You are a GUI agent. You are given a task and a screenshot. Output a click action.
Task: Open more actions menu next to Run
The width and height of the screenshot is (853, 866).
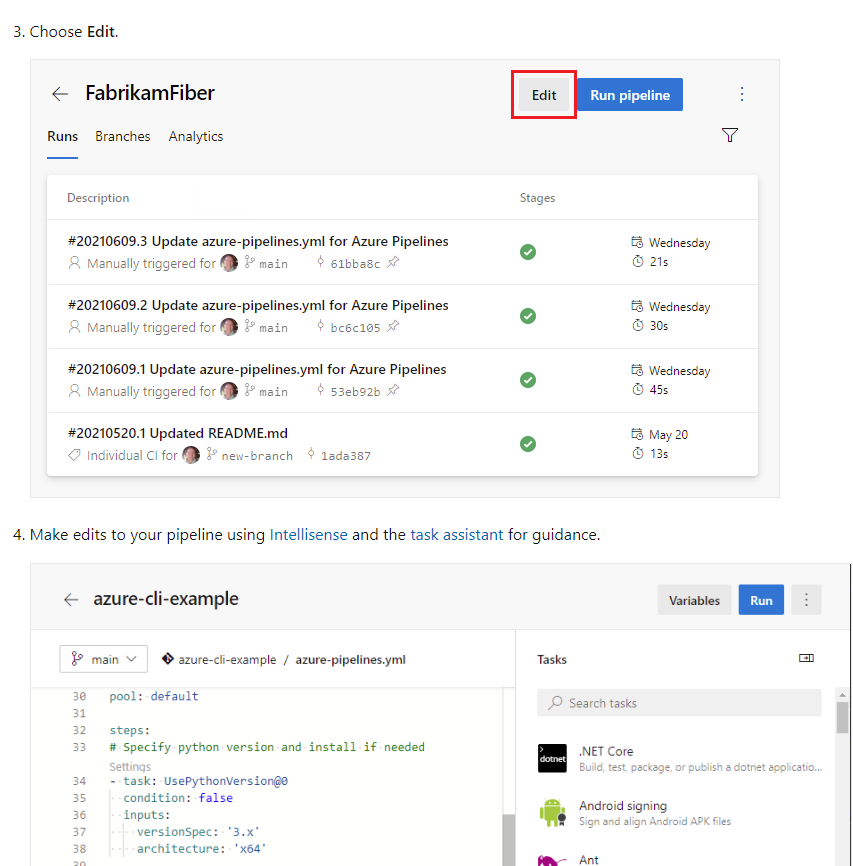pyautogui.click(x=806, y=600)
